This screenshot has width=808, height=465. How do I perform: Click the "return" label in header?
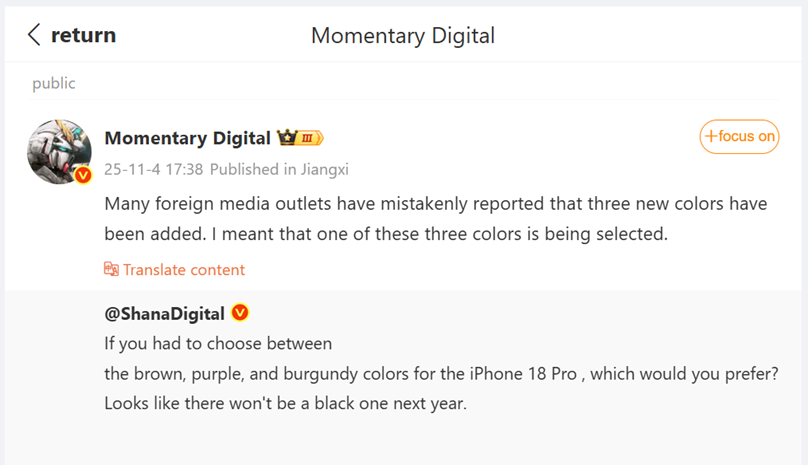[x=83, y=35]
